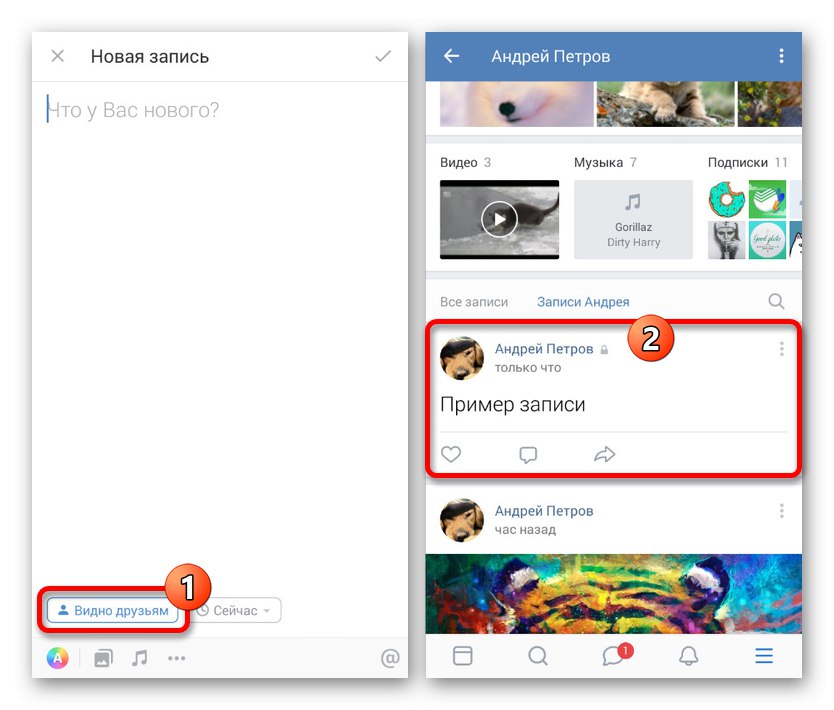834x710 pixels.
Task: Open more attachments three-dots icon
Action: click(177, 658)
